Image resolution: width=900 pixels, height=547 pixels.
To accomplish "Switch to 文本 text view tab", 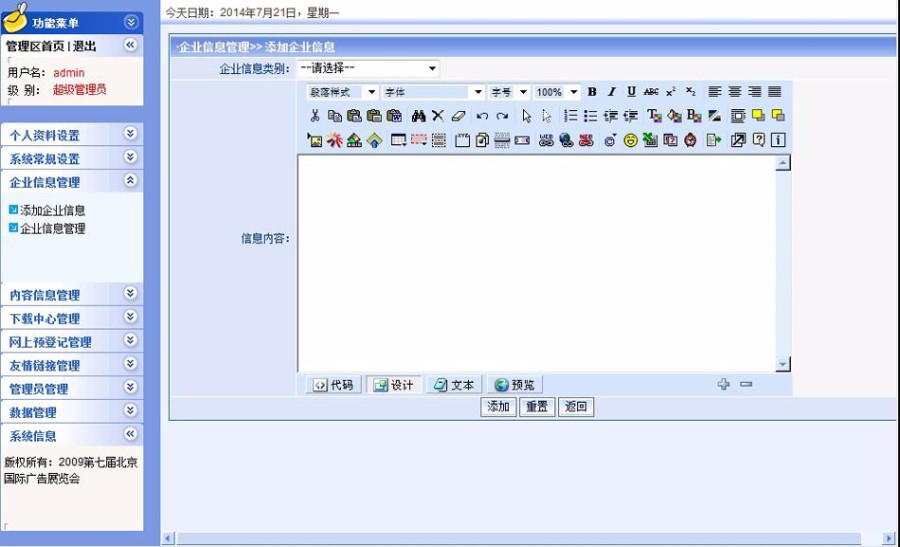I will tap(454, 385).
